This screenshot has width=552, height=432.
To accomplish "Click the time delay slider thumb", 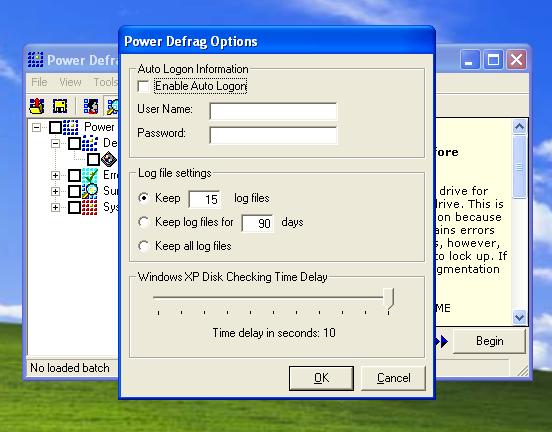I will tap(388, 299).
